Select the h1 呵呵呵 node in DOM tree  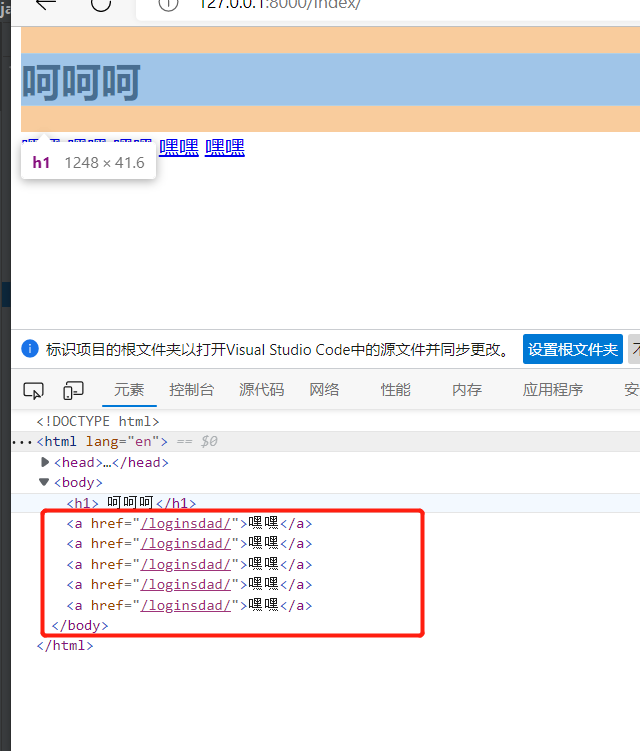pyautogui.click(x=131, y=503)
